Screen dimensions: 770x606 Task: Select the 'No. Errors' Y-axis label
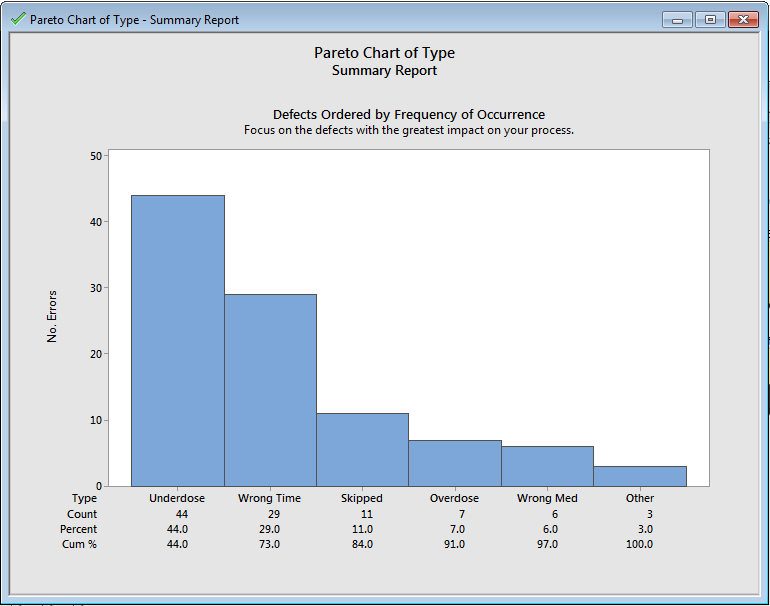(x=52, y=316)
